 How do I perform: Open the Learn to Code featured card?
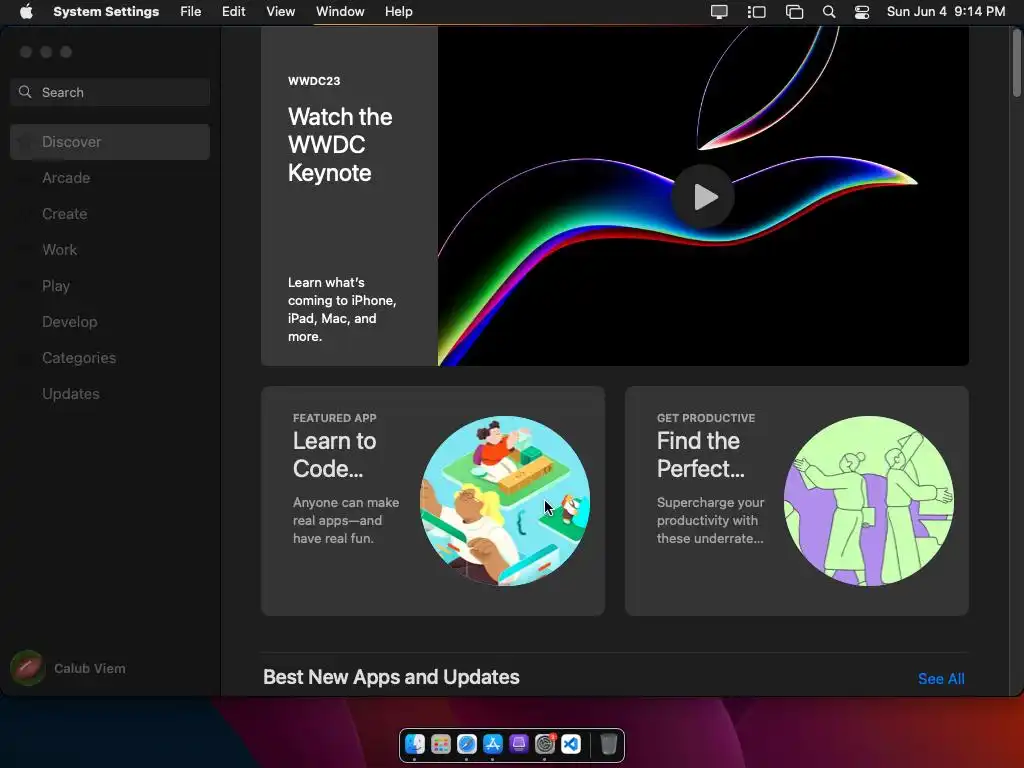433,500
